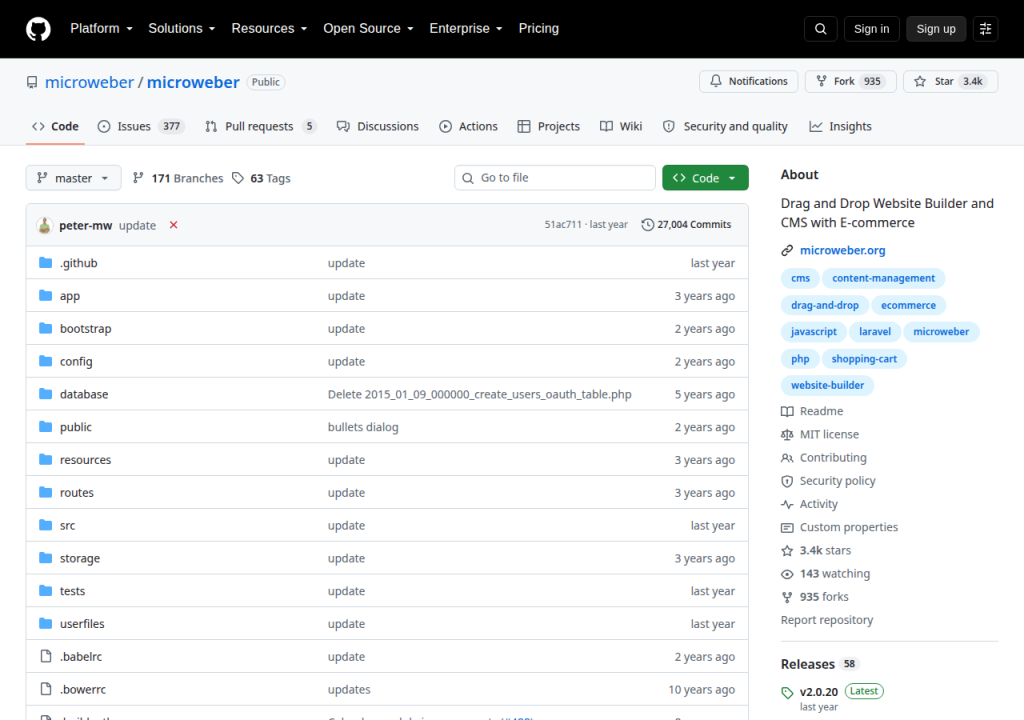This screenshot has height=720, width=1024.
Task: Expand the green Code dropdown
Action: 705,178
